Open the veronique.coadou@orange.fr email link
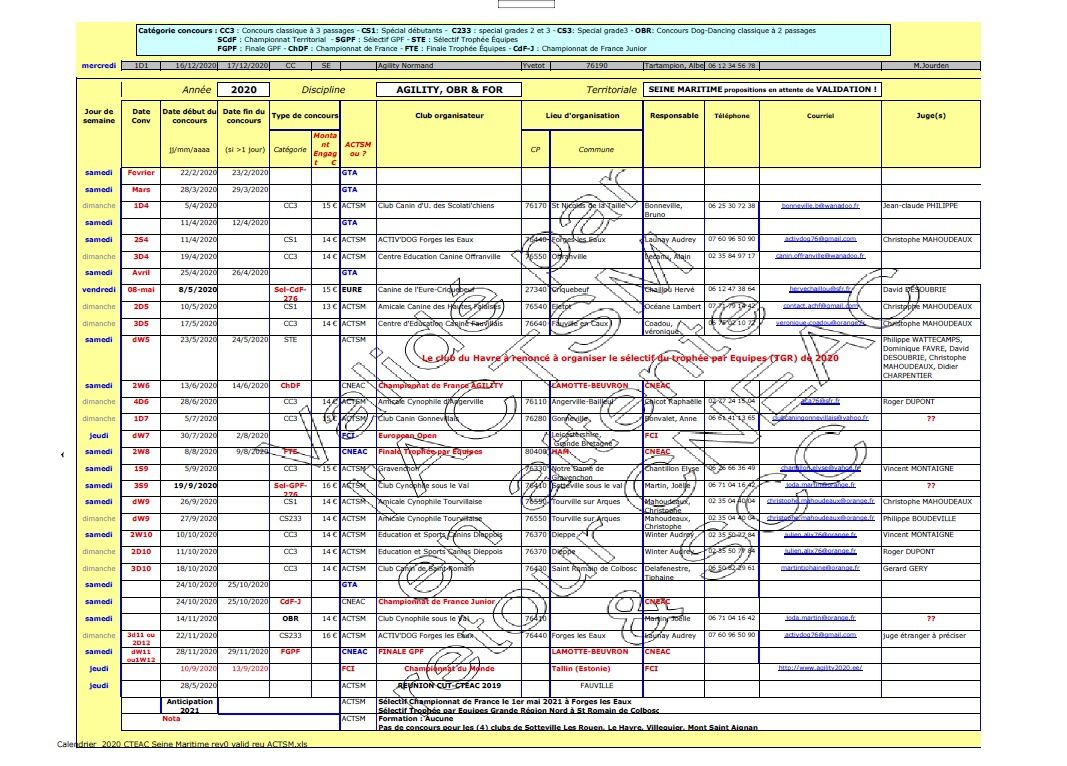 (x=820, y=323)
